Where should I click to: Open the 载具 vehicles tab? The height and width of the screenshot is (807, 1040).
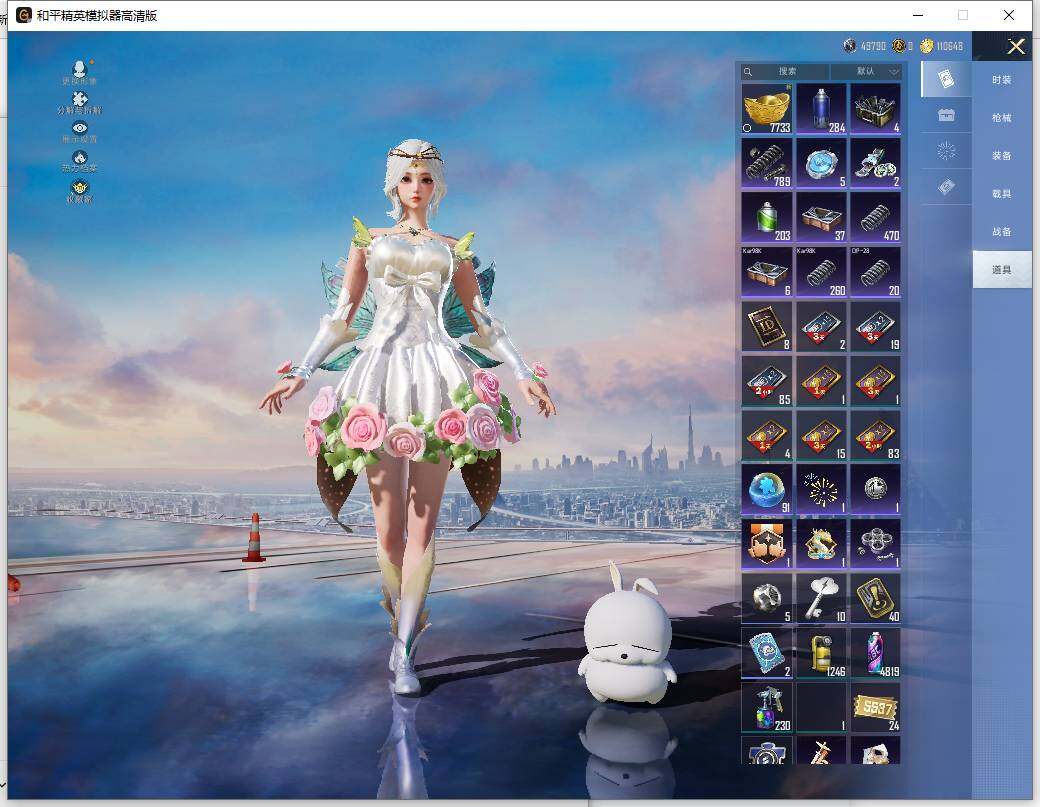(1001, 194)
